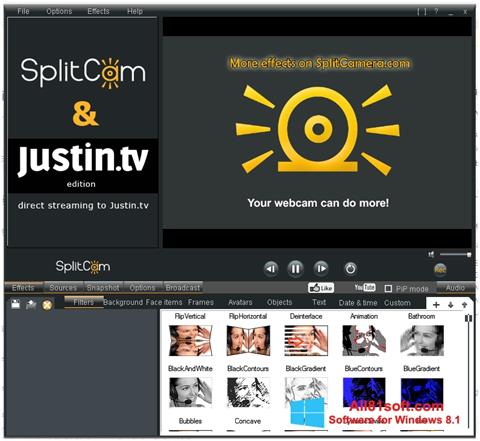Enable the PiP mode checkbox
The height and width of the screenshot is (441, 480).
[x=388, y=289]
